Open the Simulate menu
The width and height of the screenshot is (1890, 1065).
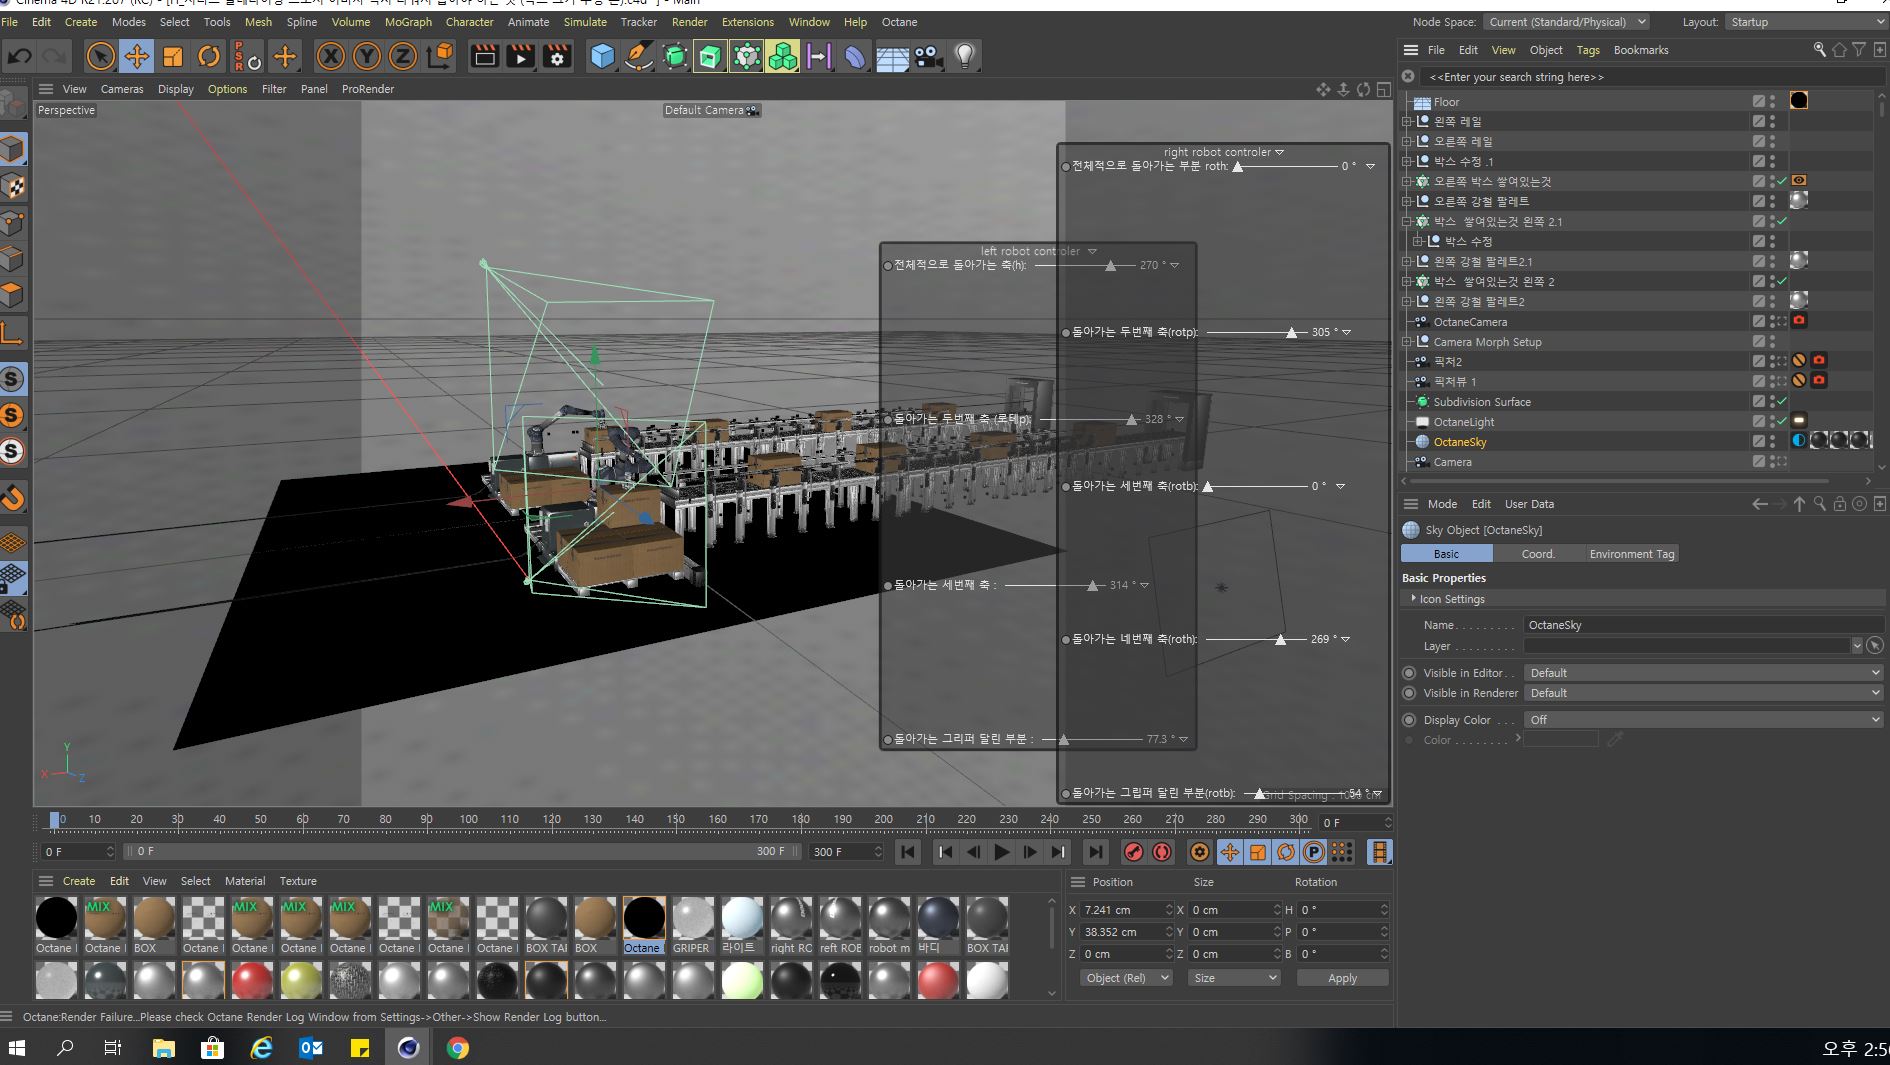(x=585, y=22)
